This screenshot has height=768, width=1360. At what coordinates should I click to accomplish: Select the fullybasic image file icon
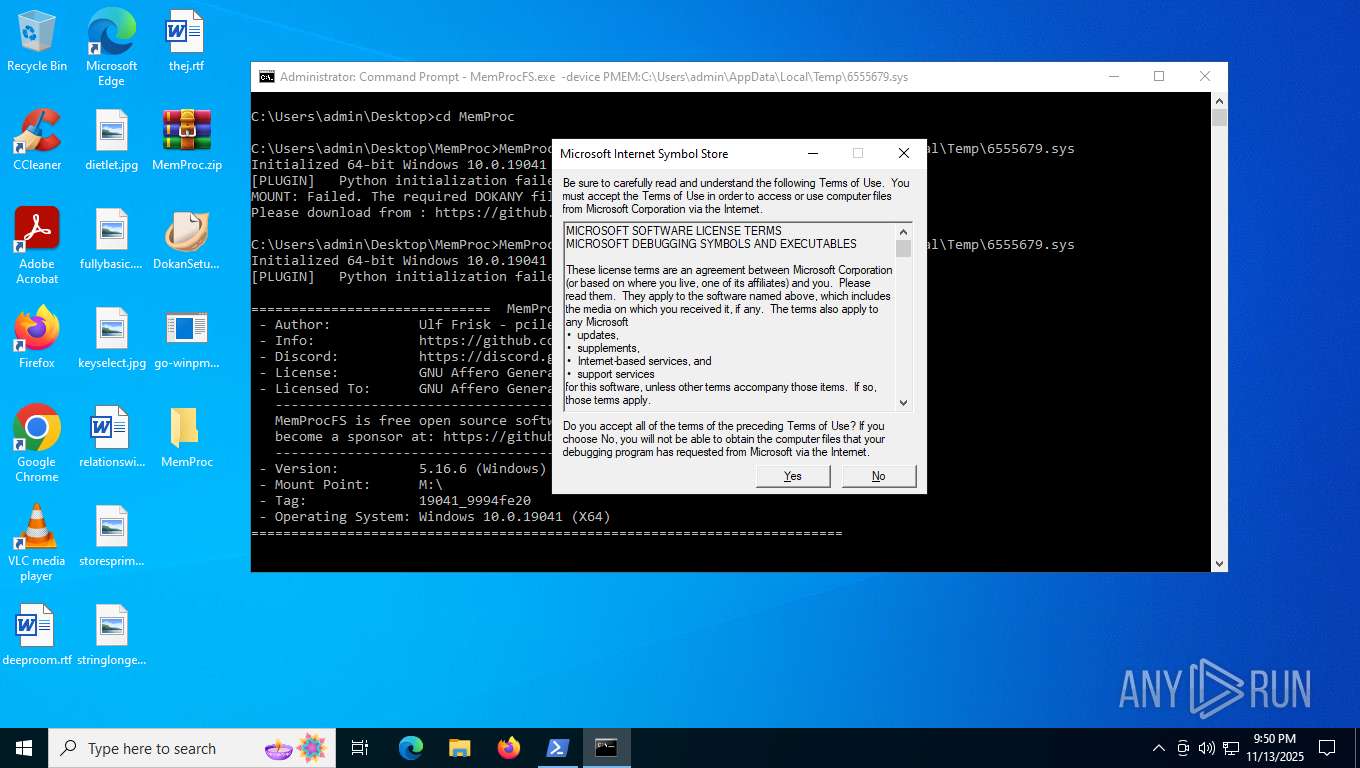[111, 240]
